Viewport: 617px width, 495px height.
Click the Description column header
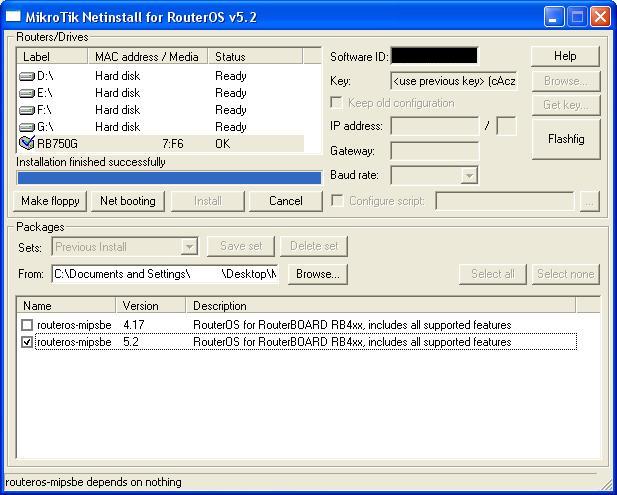coord(381,306)
